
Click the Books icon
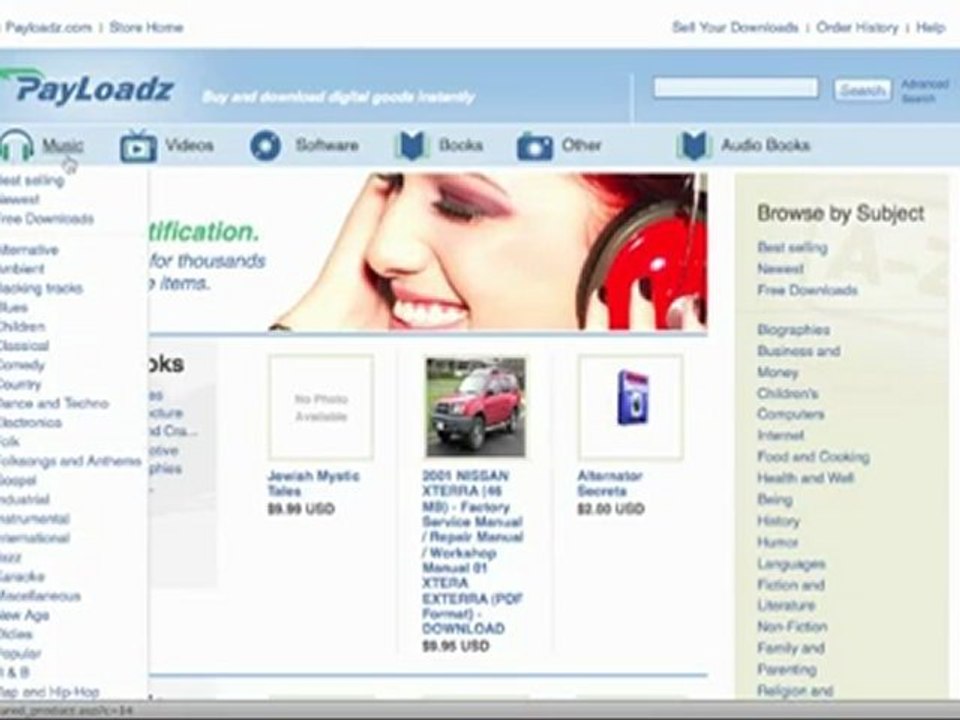click(x=411, y=146)
